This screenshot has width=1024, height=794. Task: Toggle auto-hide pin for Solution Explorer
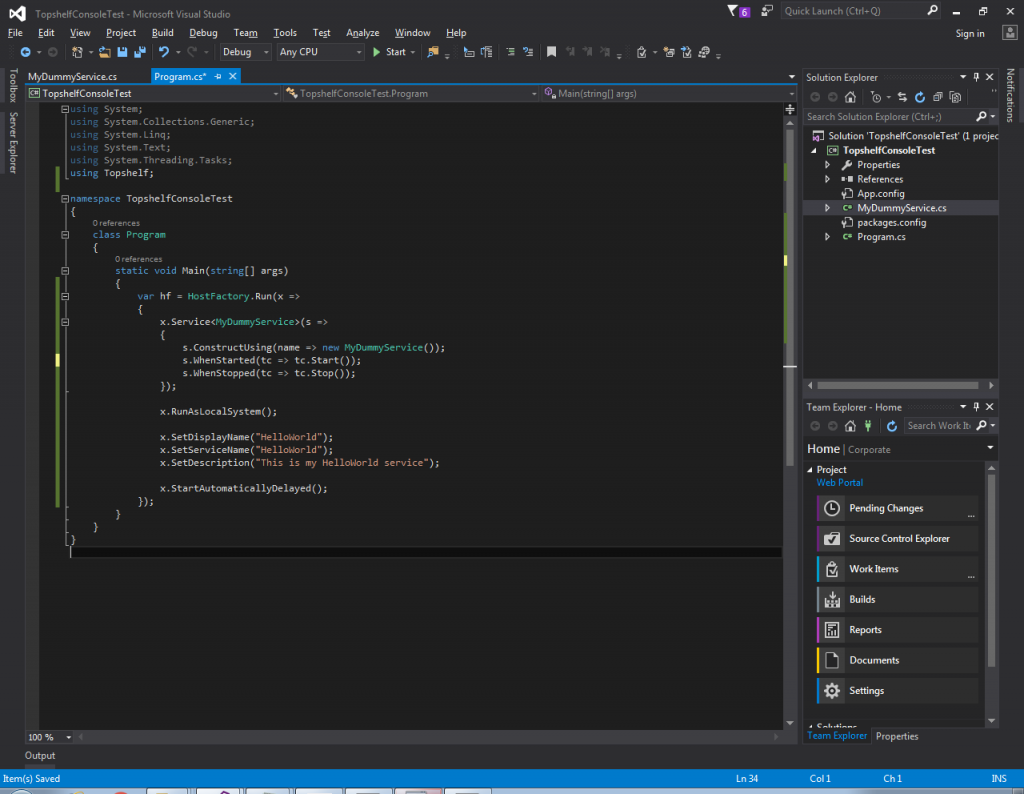click(976, 77)
